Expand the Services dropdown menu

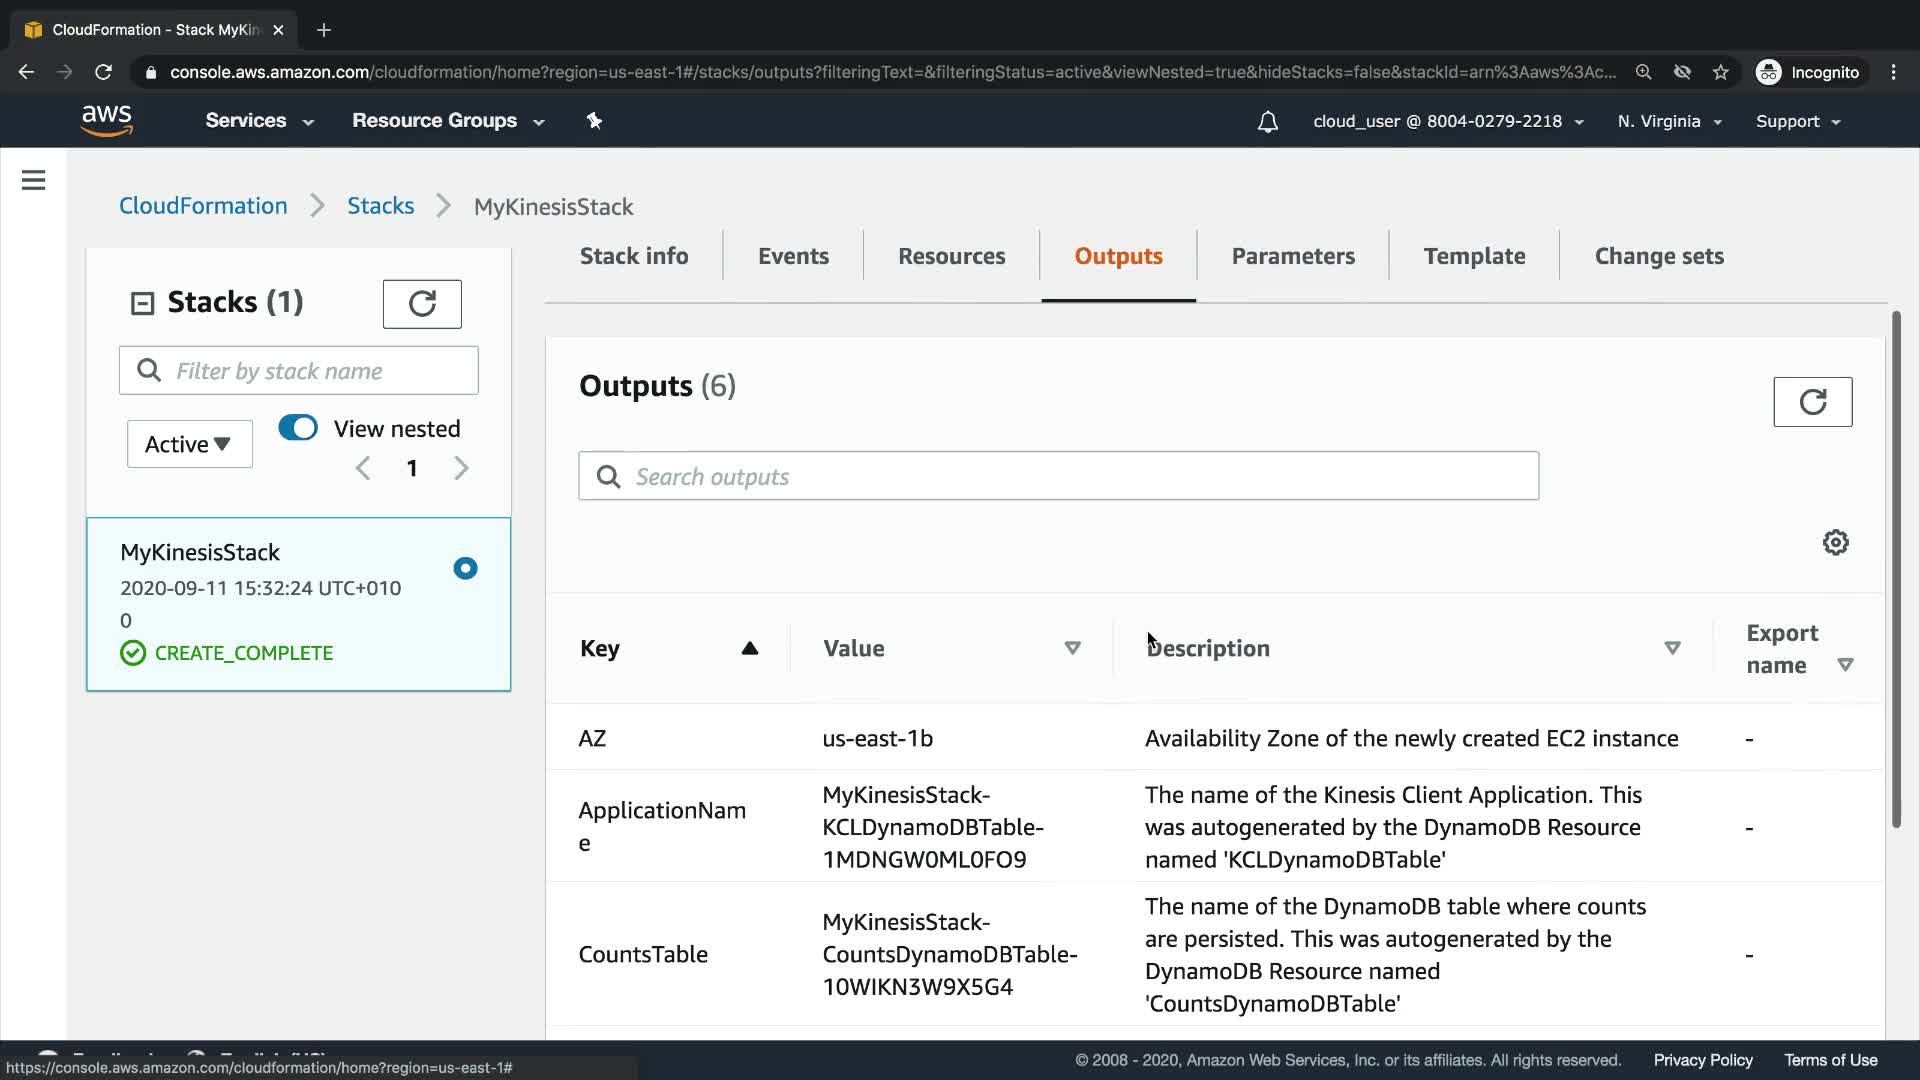[259, 121]
